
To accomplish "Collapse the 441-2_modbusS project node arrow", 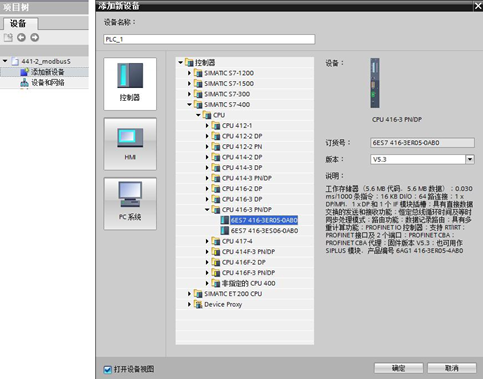I will click(x=5, y=61).
